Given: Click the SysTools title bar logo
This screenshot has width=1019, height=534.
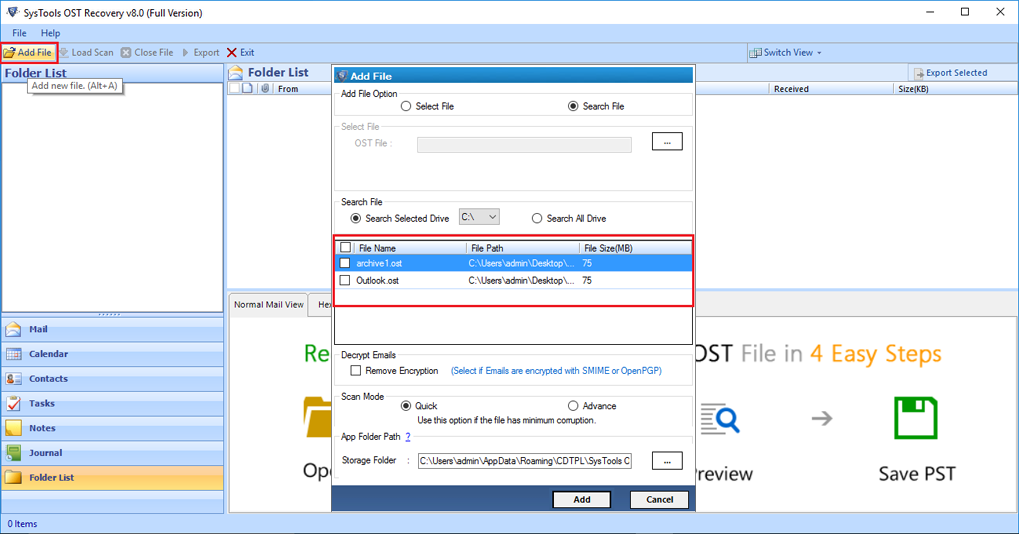Looking at the screenshot, I should click(x=12, y=12).
